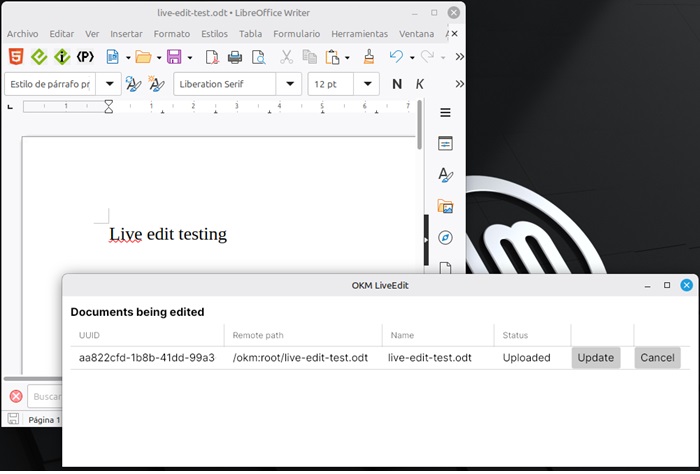Screen dimensions: 700x474
Task: Open the sidebar Page panel icon
Action: 445,268
